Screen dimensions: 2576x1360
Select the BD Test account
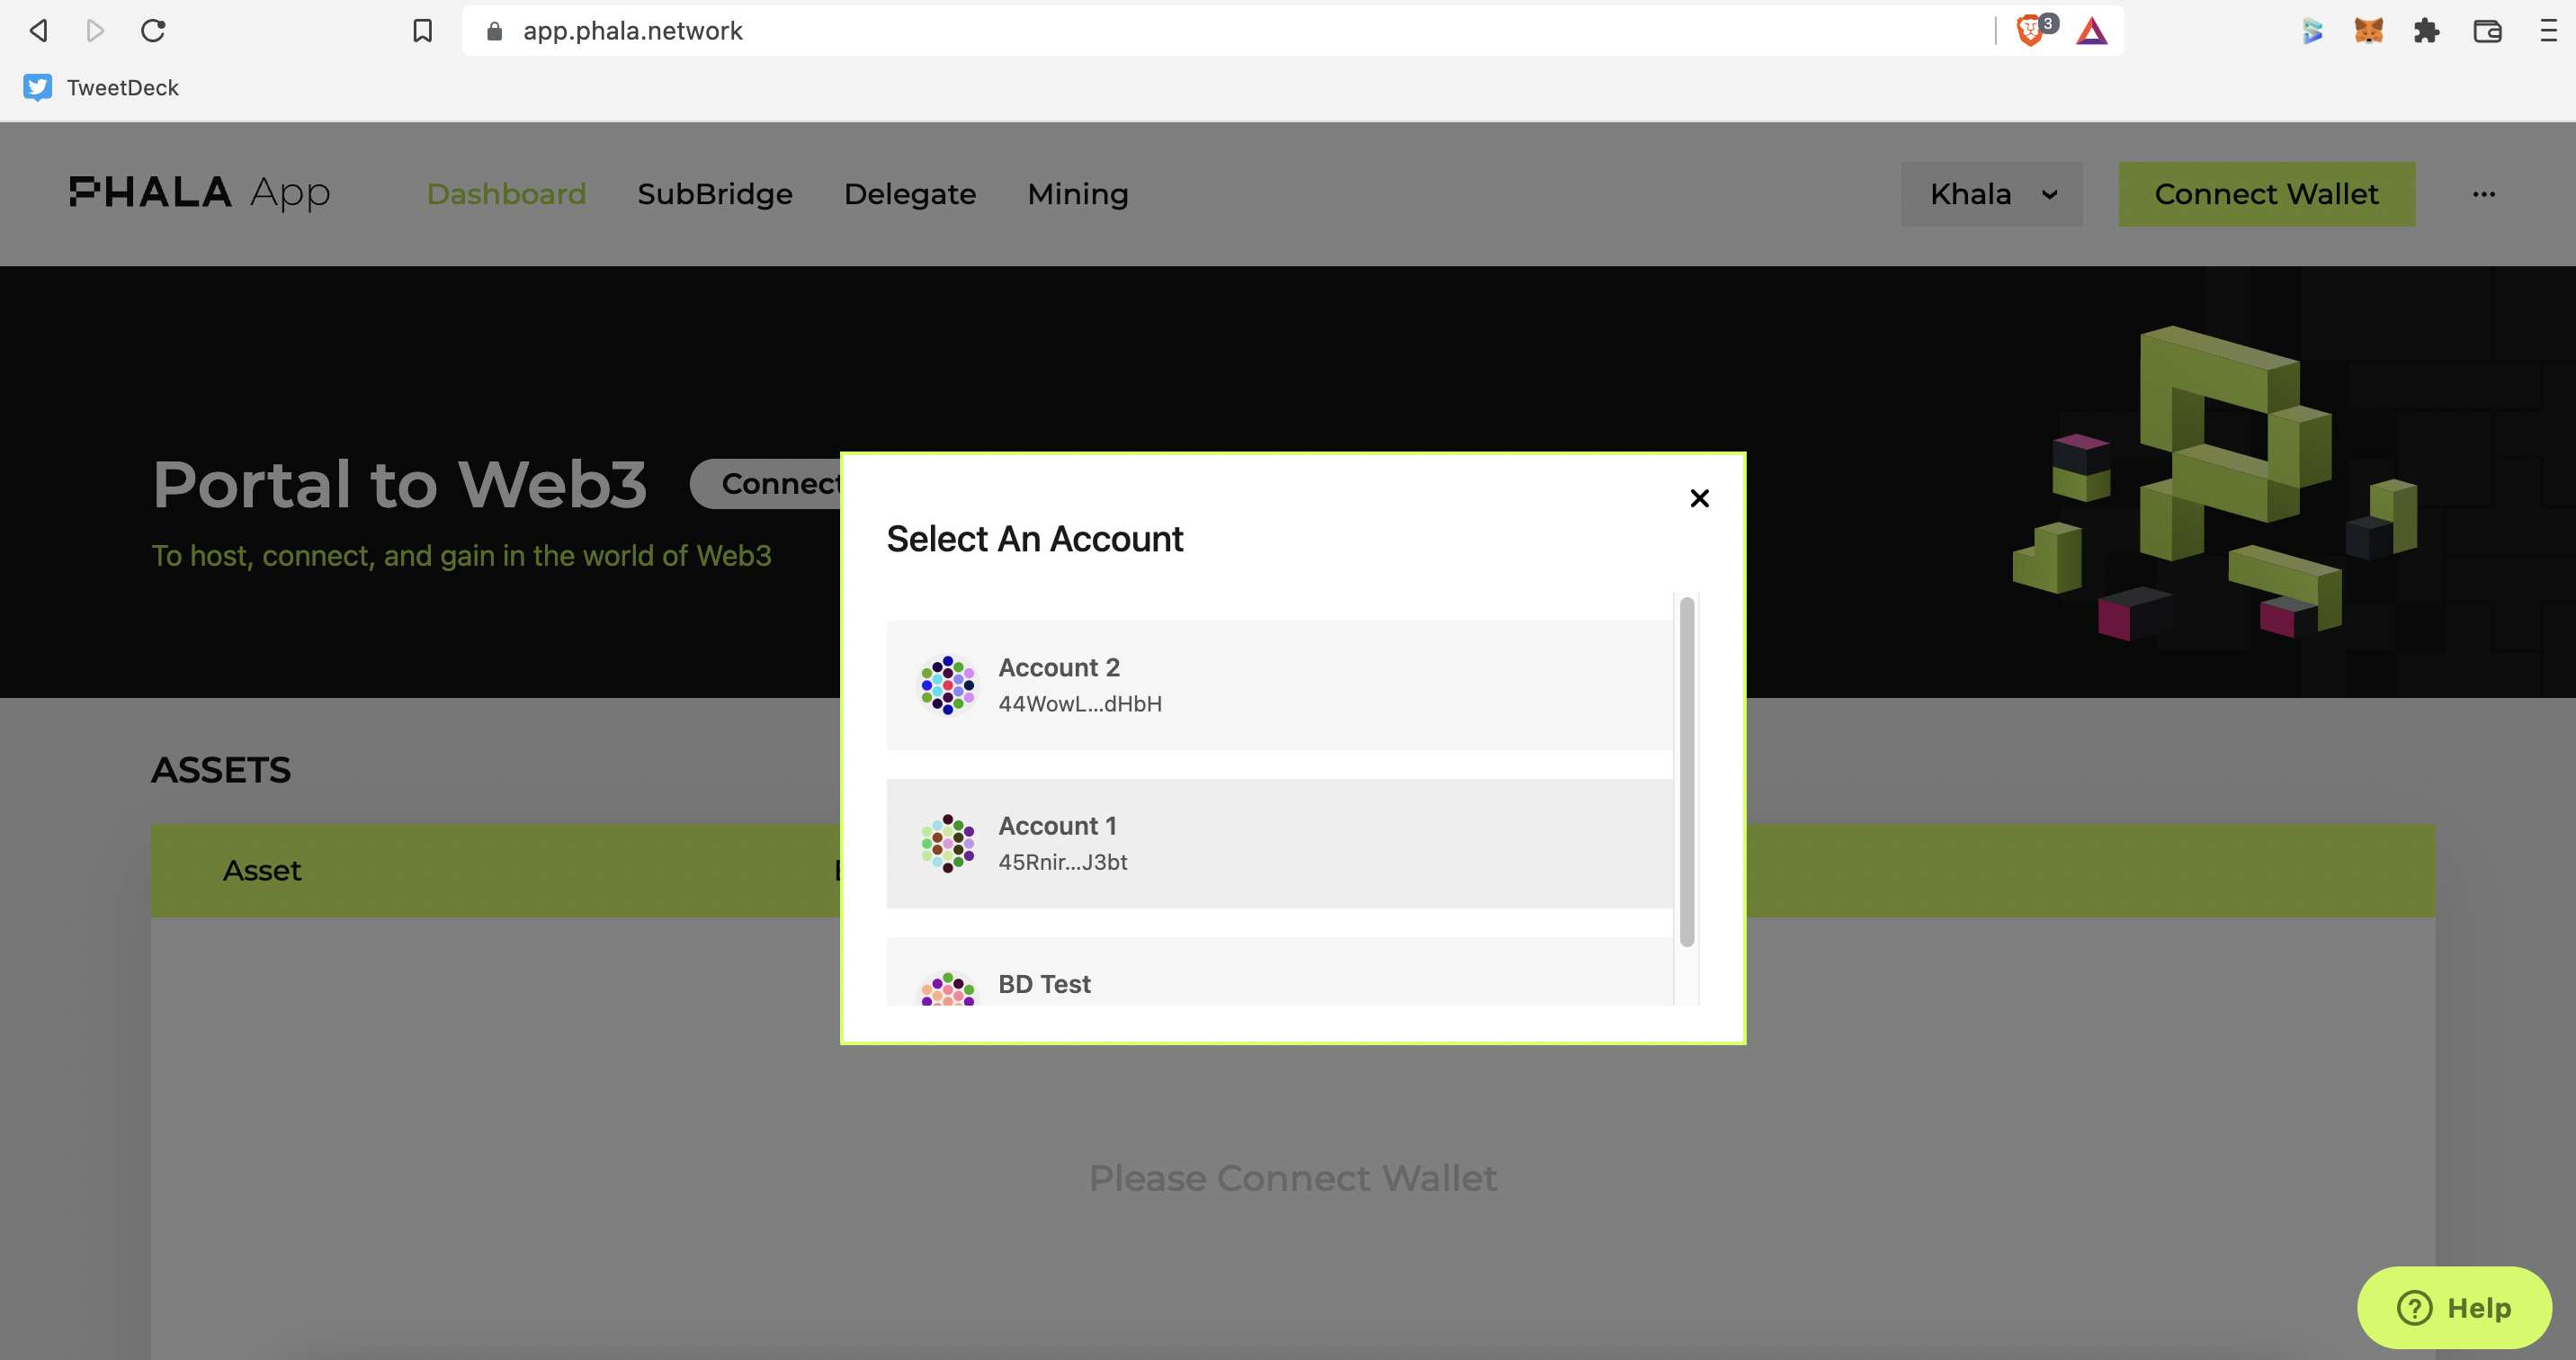pos(1279,972)
